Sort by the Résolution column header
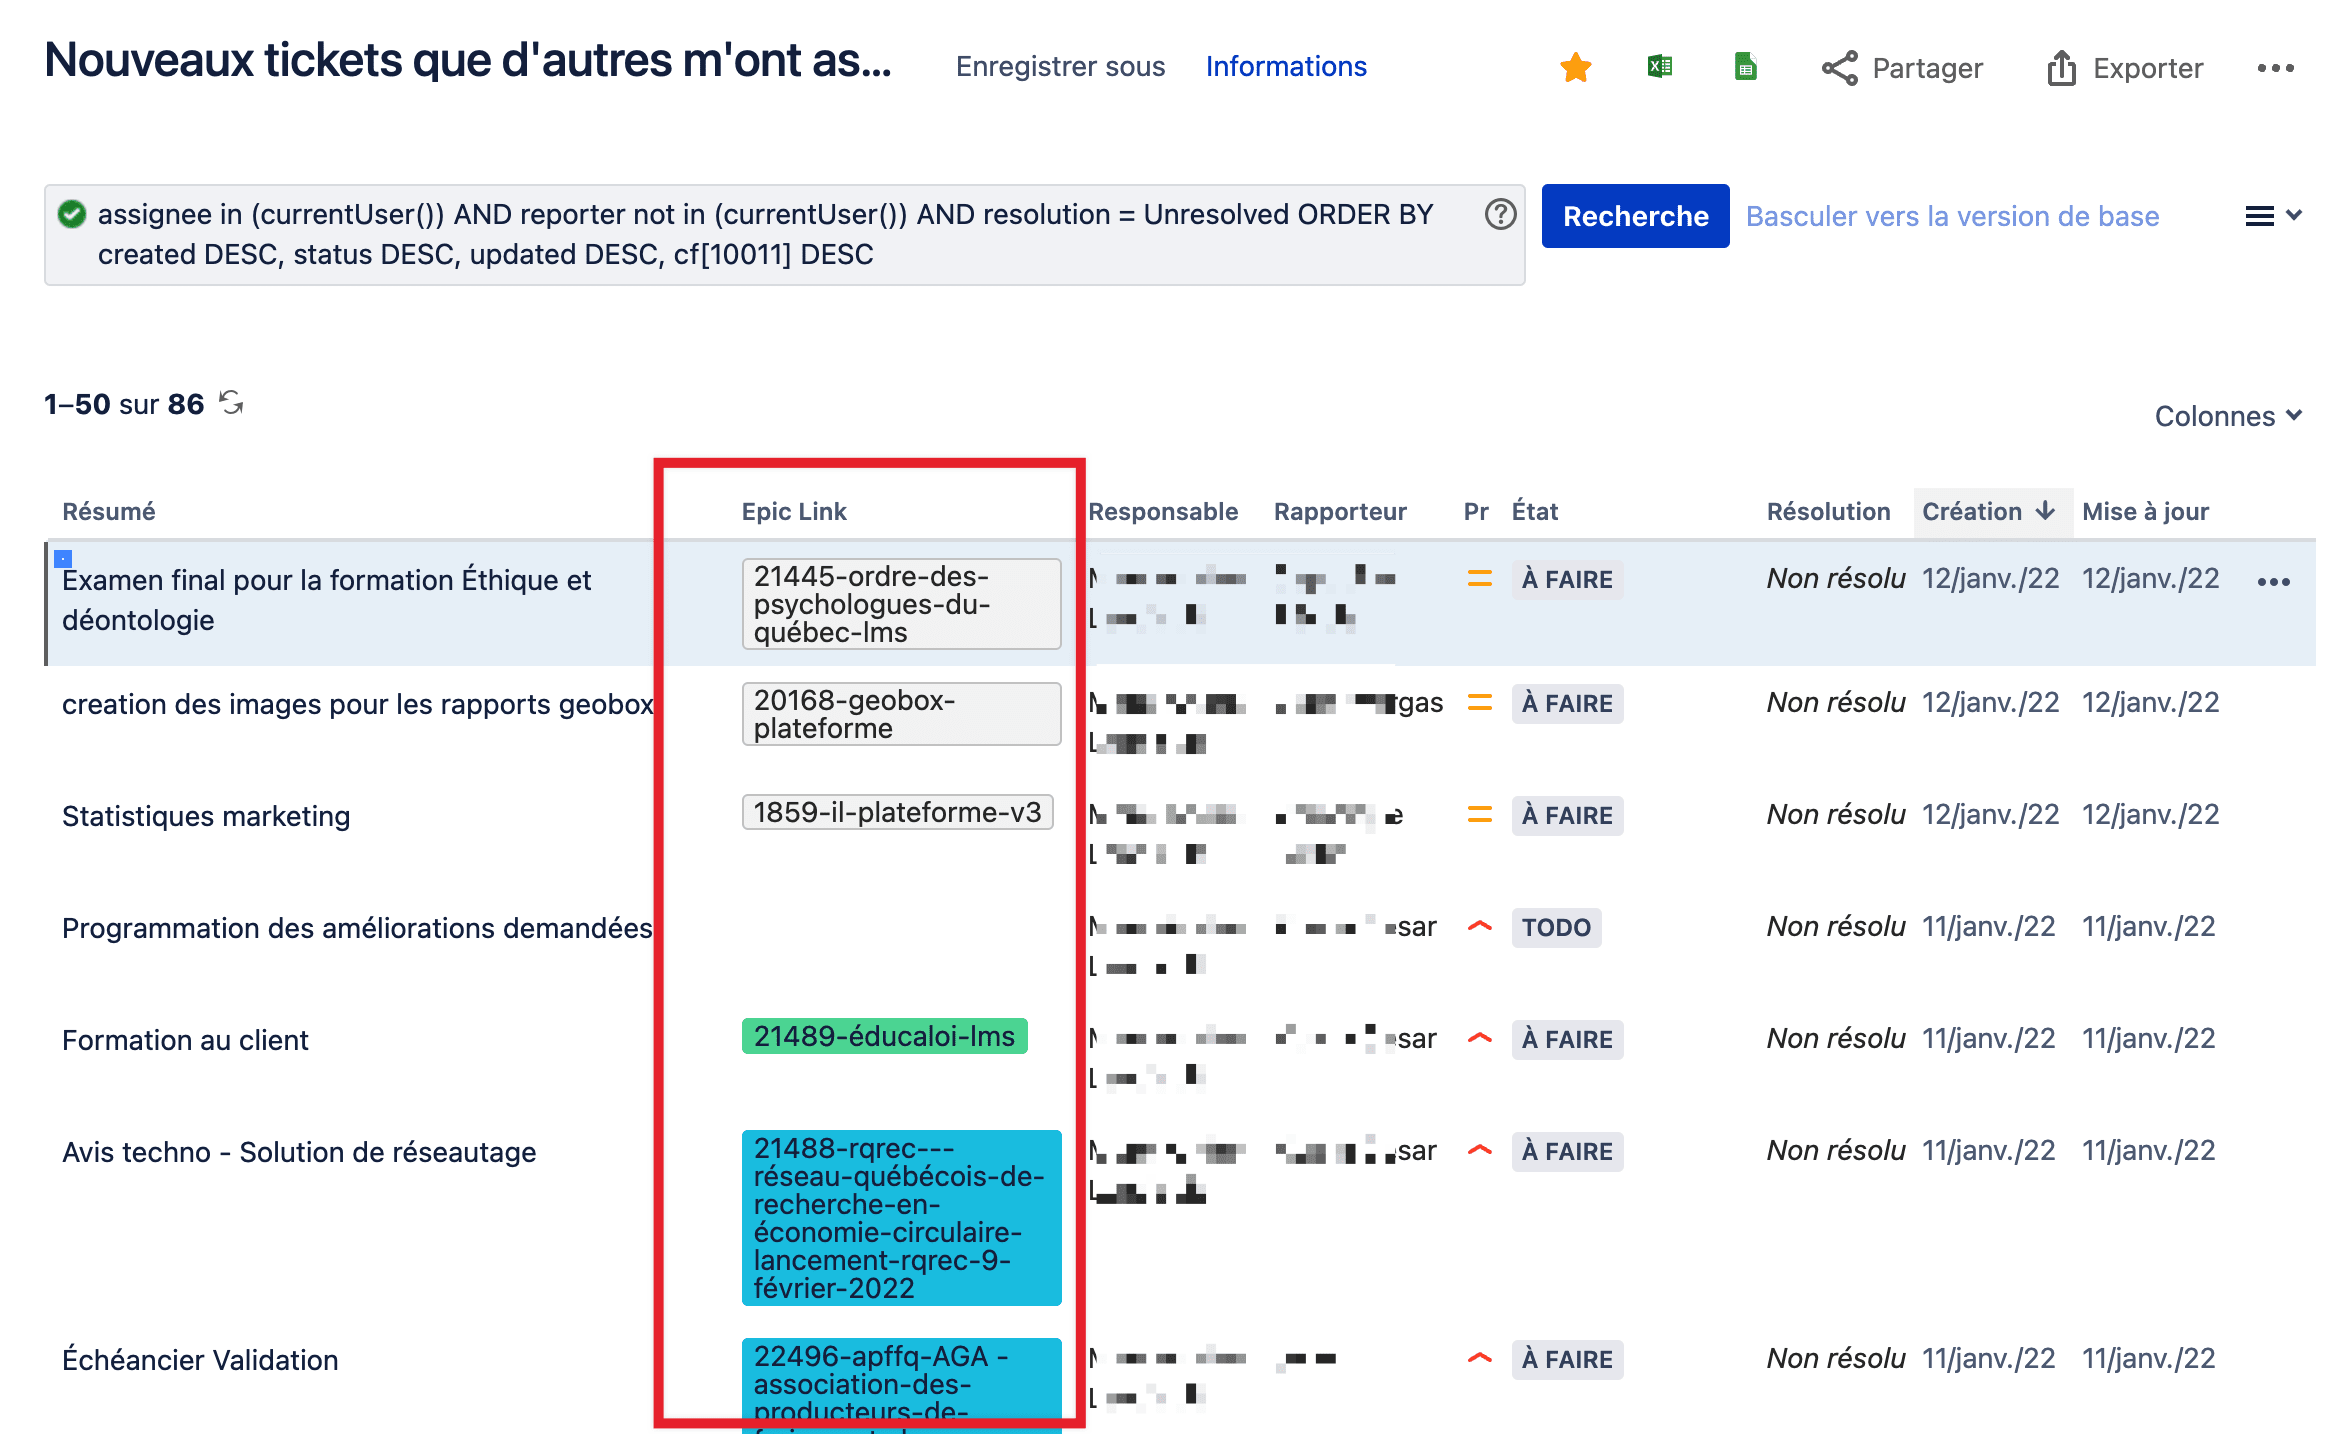The width and height of the screenshot is (2346, 1434). (x=1828, y=511)
